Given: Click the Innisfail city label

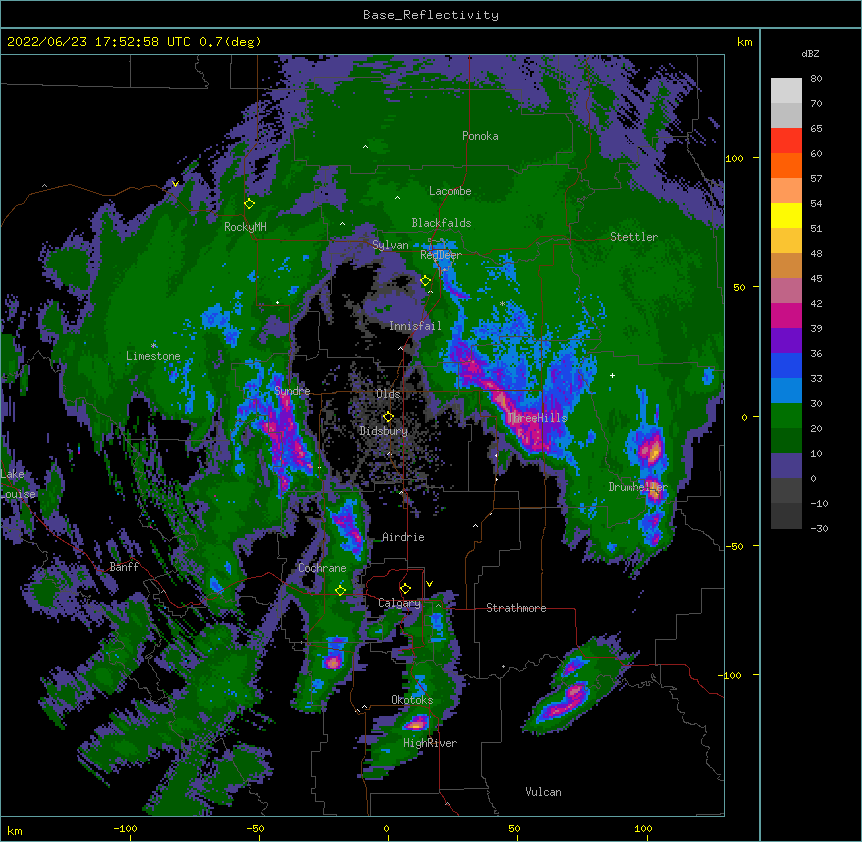Looking at the screenshot, I should point(415,326).
